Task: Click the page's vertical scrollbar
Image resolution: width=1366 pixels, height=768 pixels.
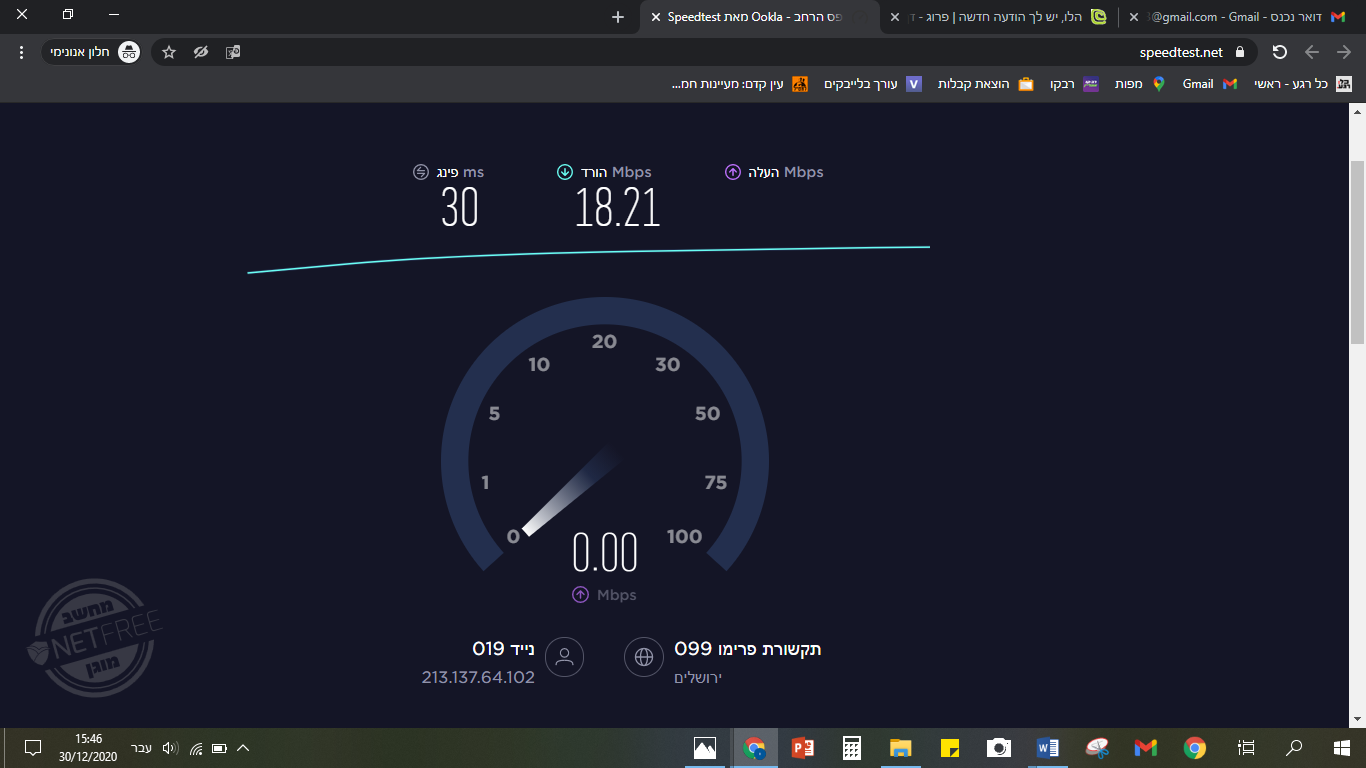Action: coord(1357,250)
